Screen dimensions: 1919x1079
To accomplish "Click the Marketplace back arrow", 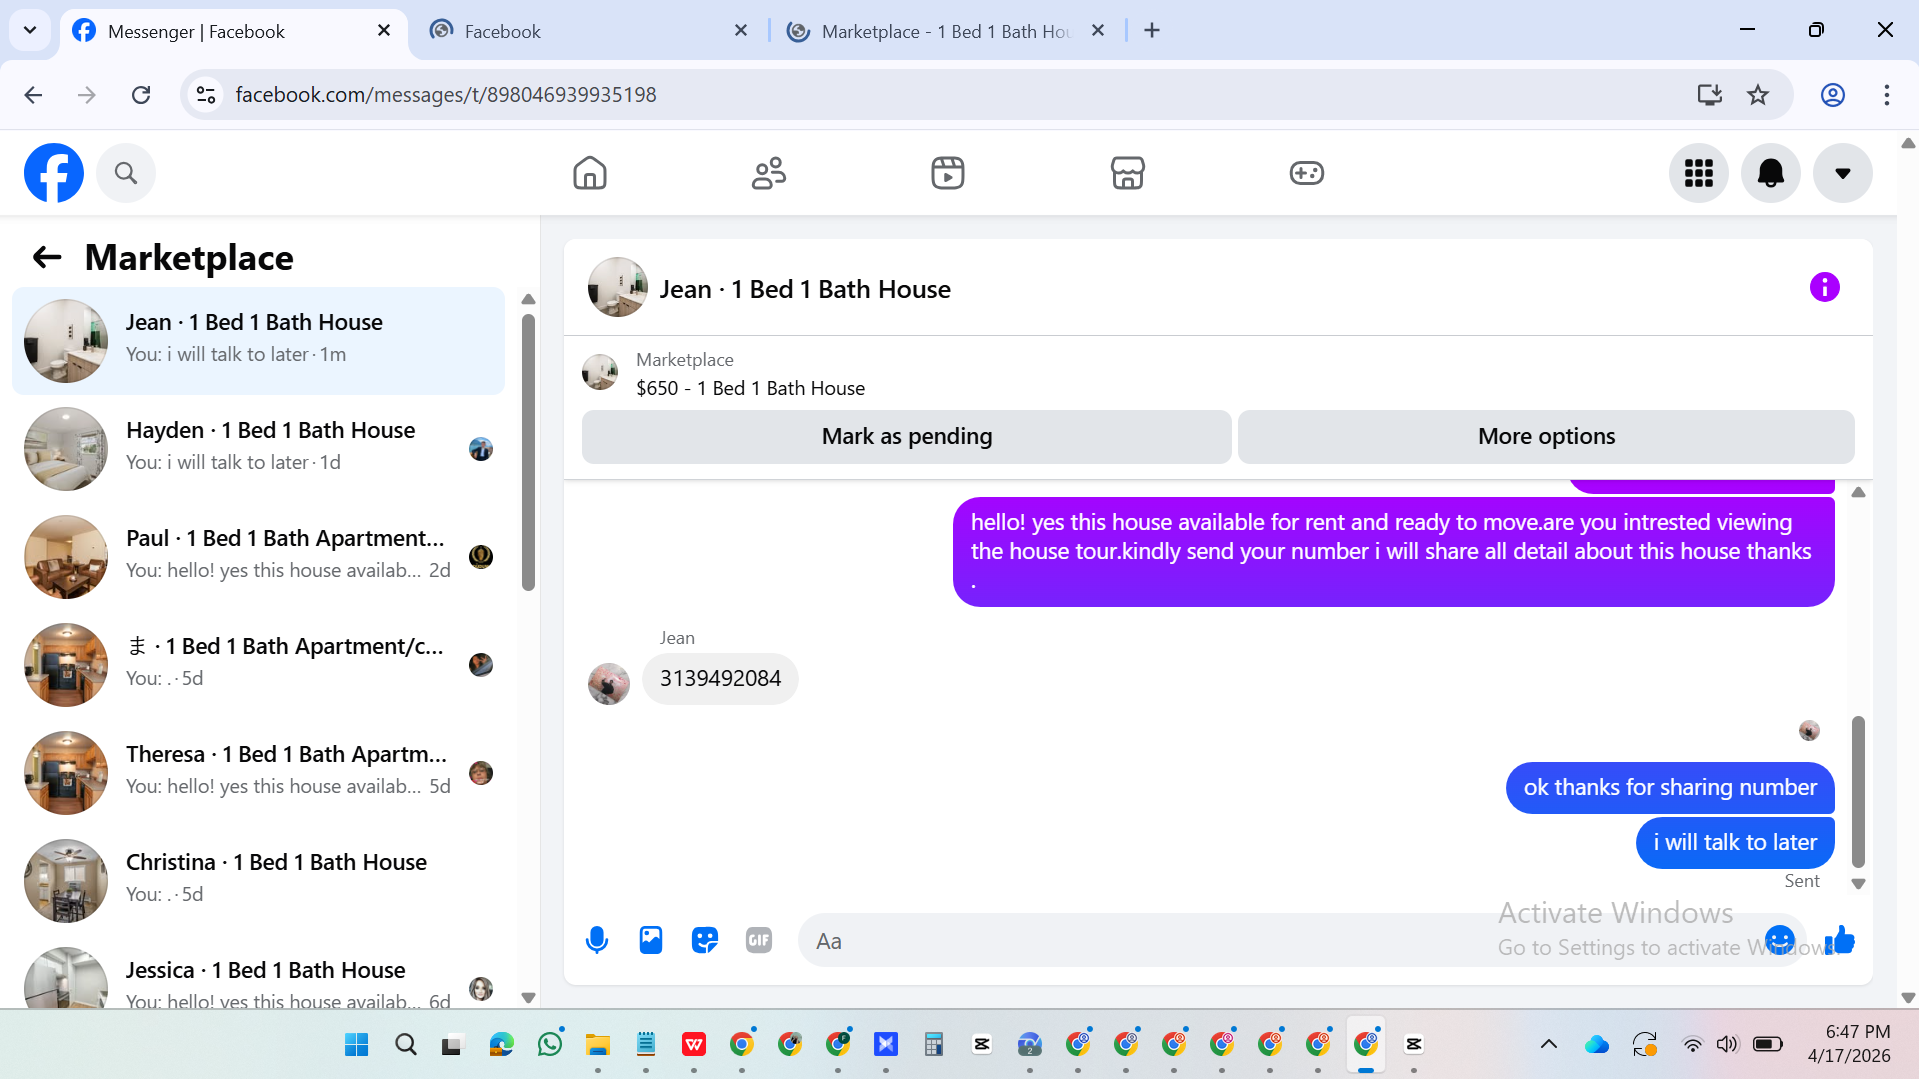I will pyautogui.click(x=47, y=258).
